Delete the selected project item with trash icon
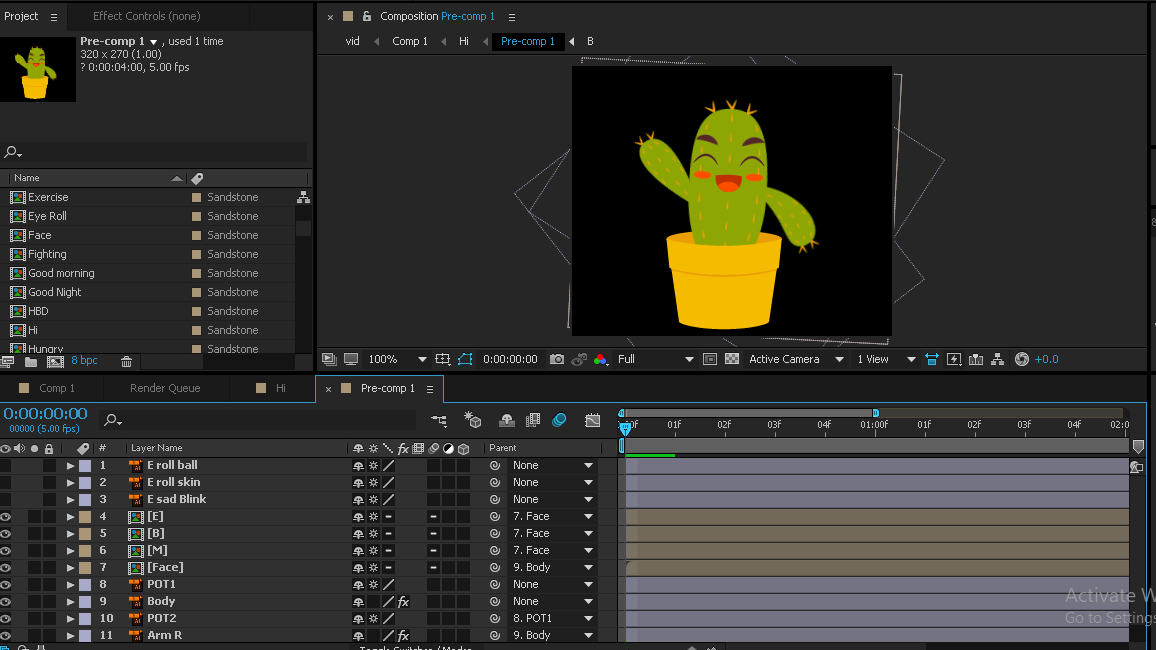Viewport: 1156px width, 650px height. (126, 362)
